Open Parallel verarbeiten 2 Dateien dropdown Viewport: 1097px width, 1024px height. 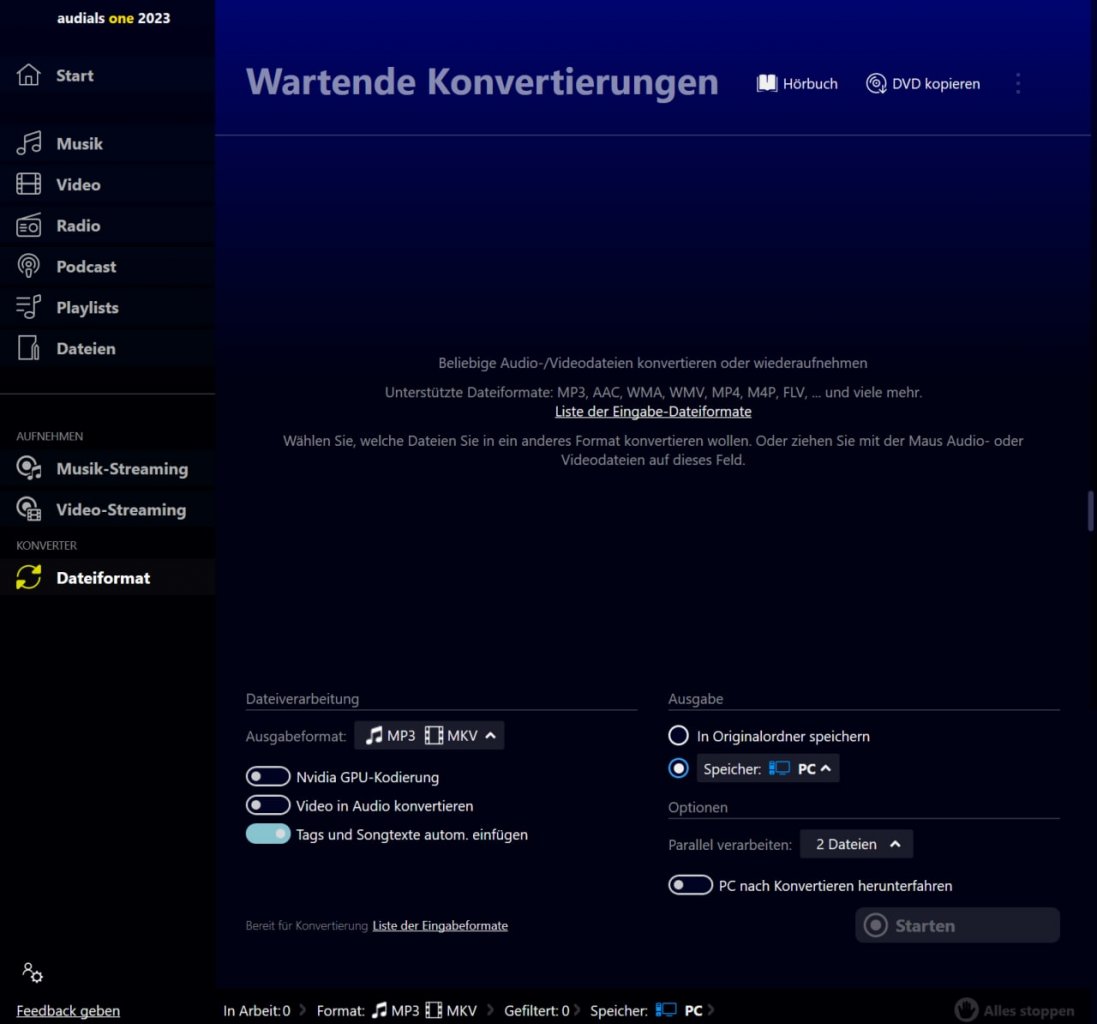(856, 844)
